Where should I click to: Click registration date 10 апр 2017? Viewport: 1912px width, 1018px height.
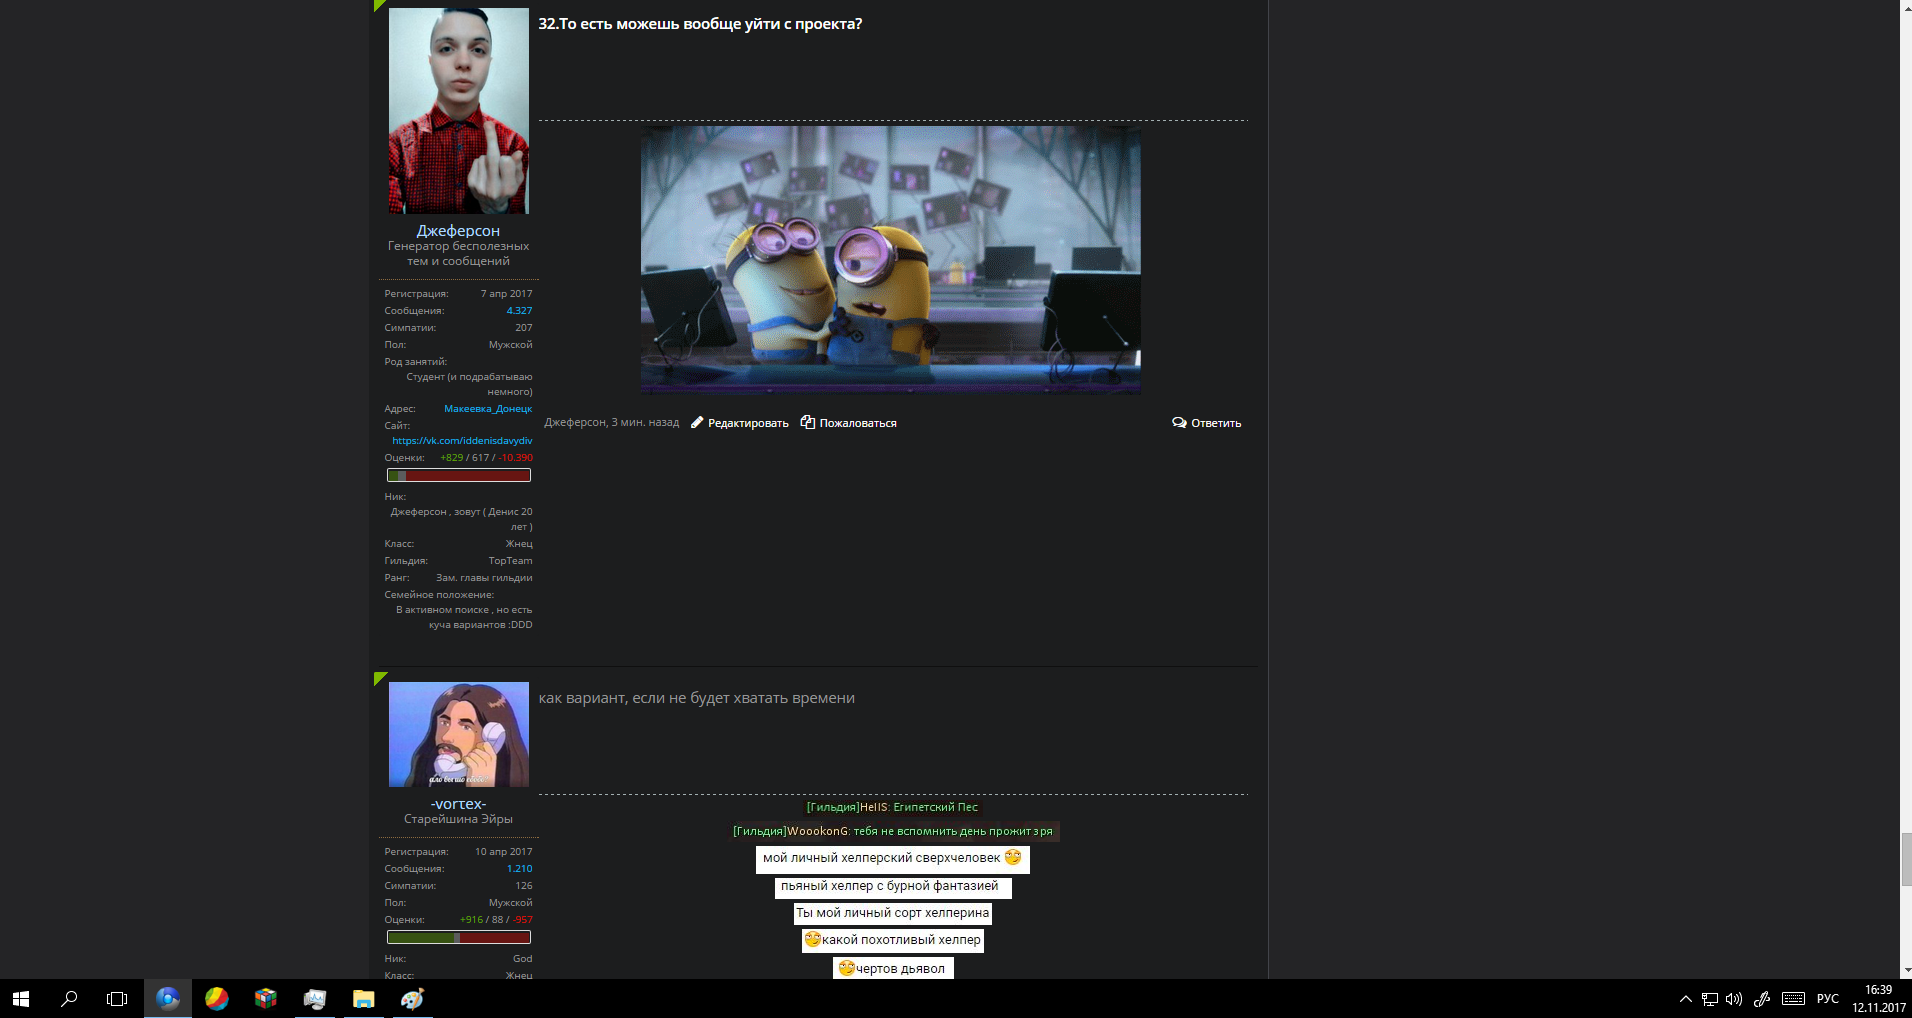503,852
